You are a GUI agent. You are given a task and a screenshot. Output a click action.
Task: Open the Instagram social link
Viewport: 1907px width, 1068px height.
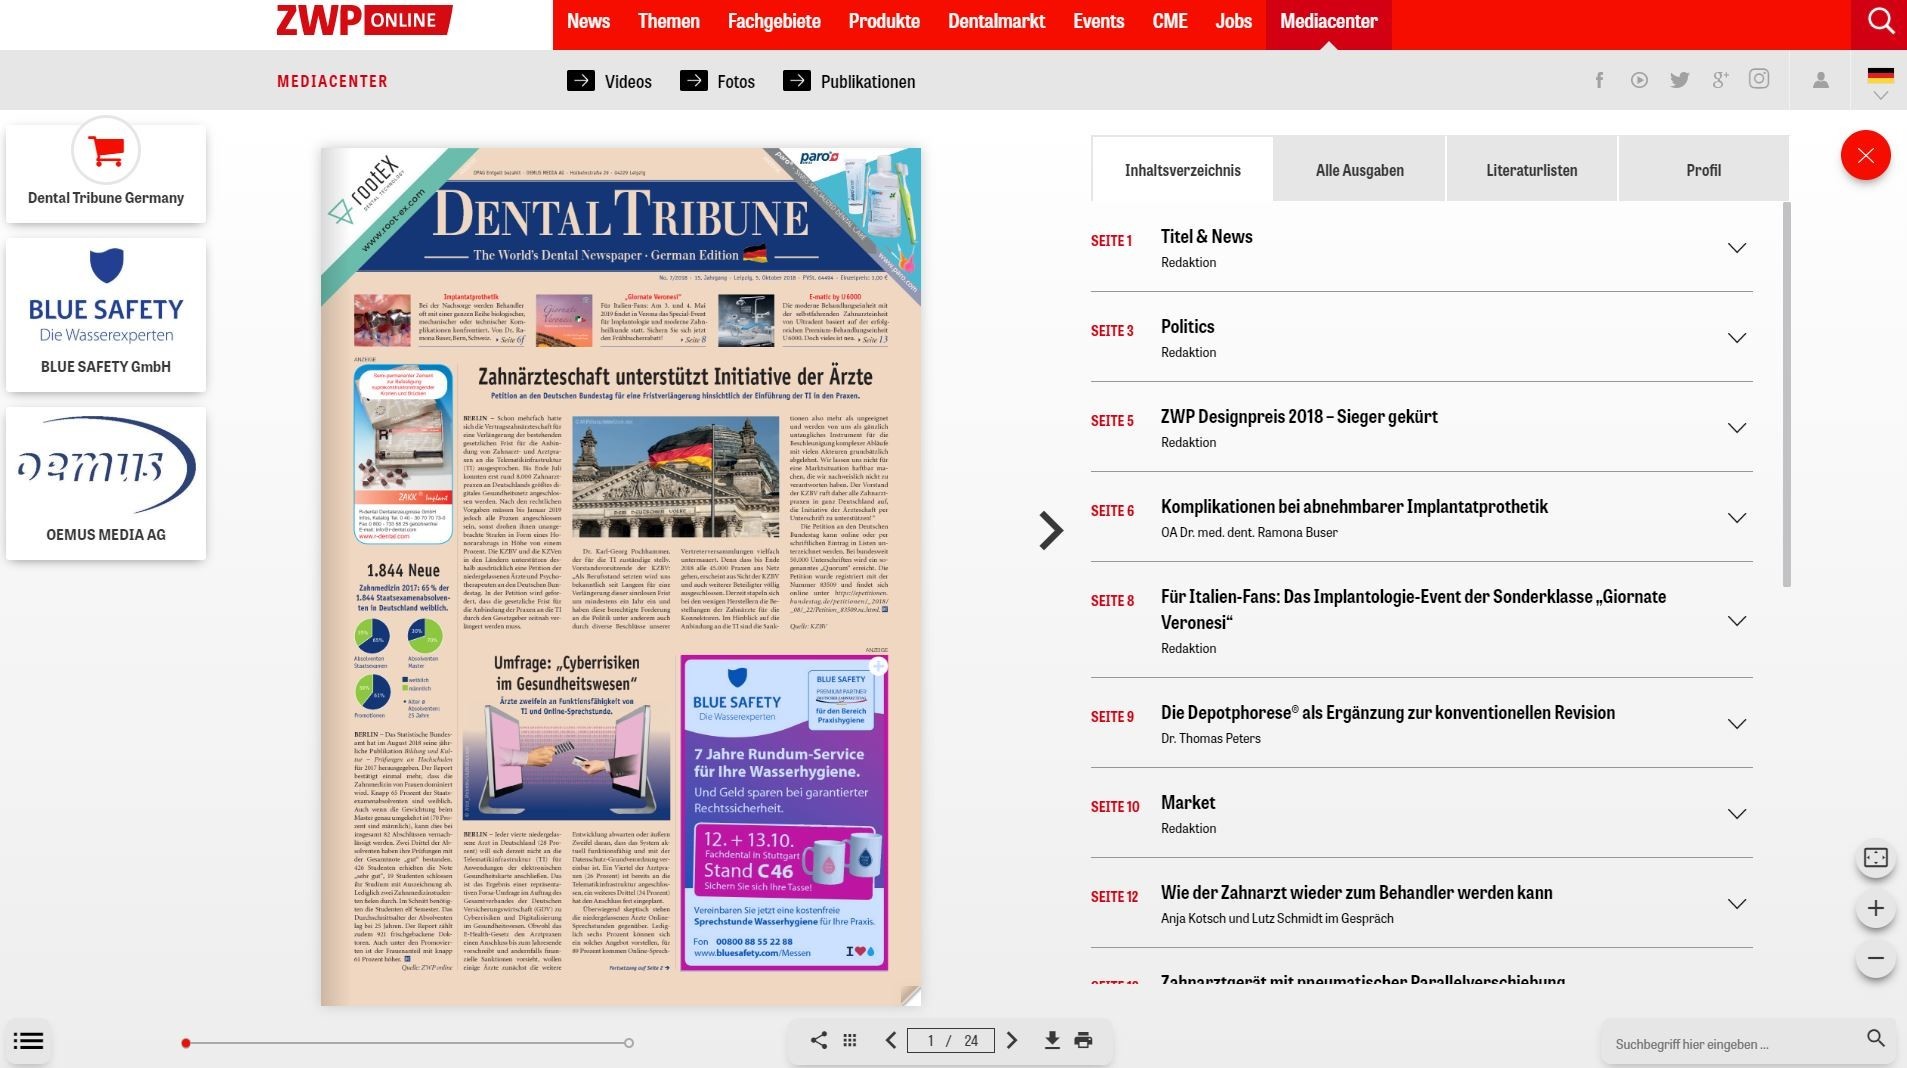click(x=1759, y=79)
